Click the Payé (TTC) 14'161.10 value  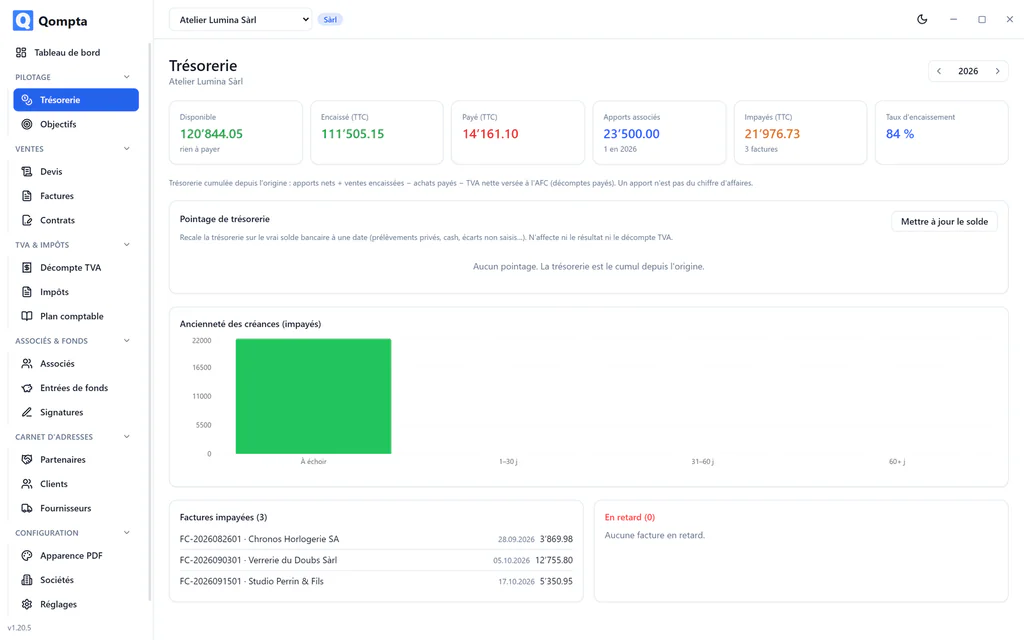pyautogui.click(x=490, y=134)
